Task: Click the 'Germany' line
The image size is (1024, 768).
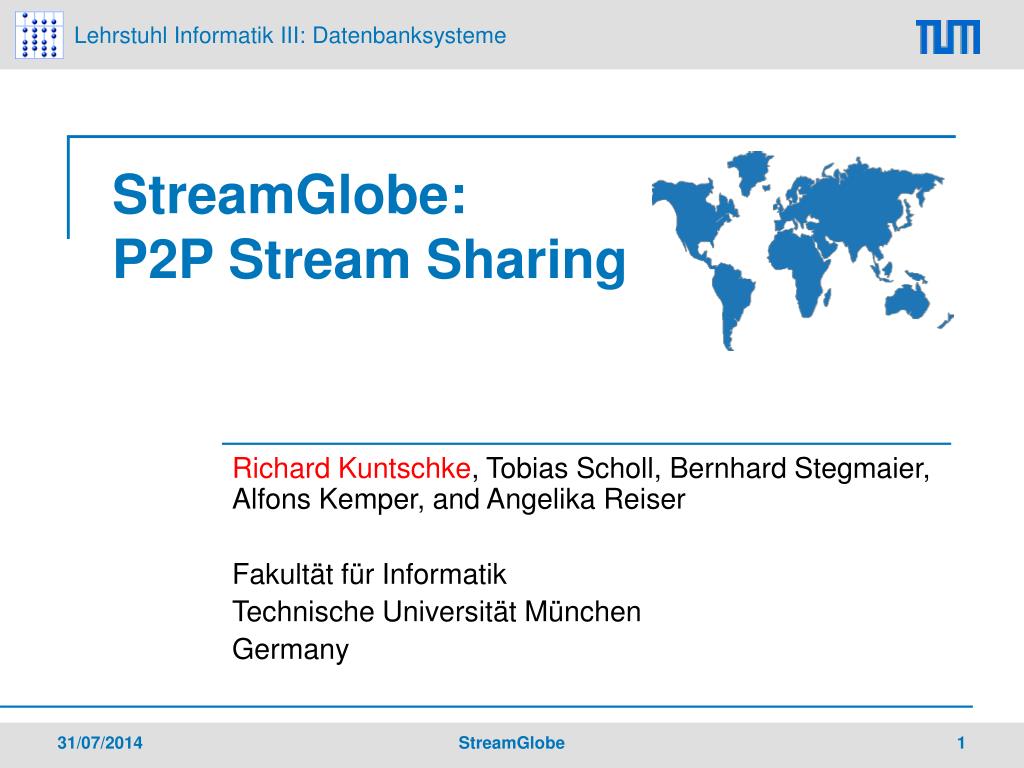Action: click(291, 650)
